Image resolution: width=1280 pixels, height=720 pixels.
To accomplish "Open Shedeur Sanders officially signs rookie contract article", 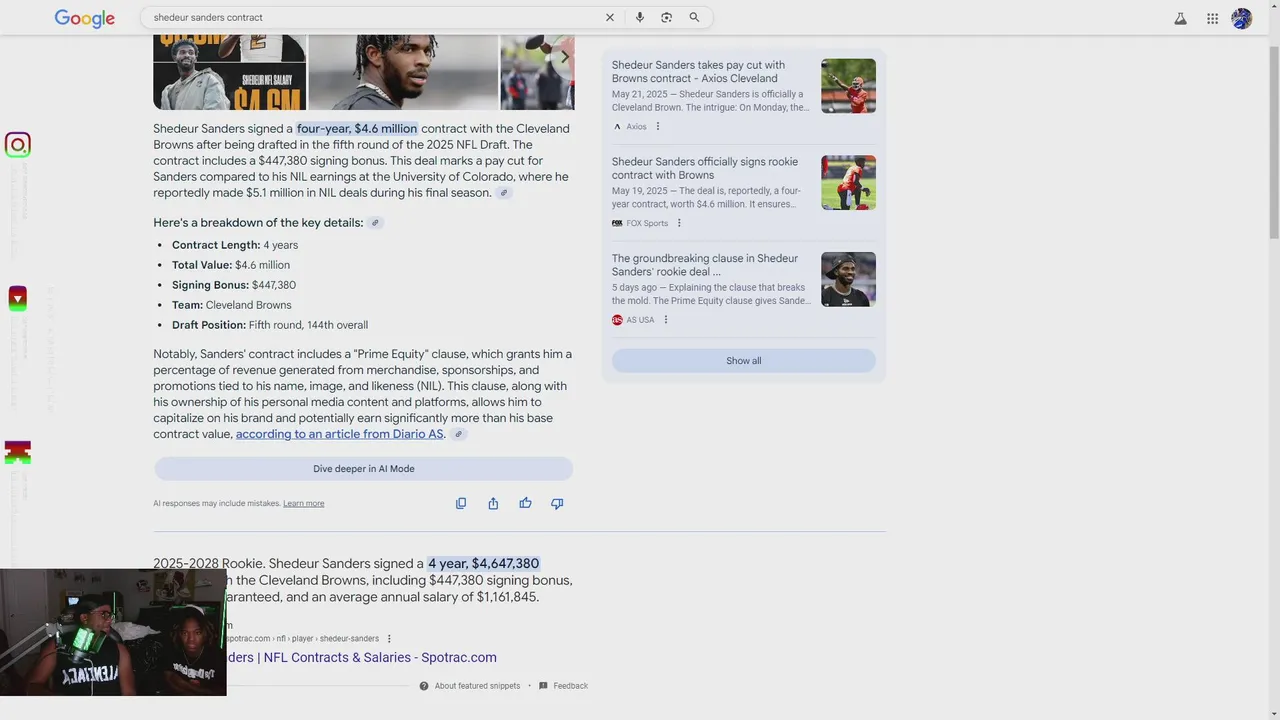I will (x=705, y=168).
